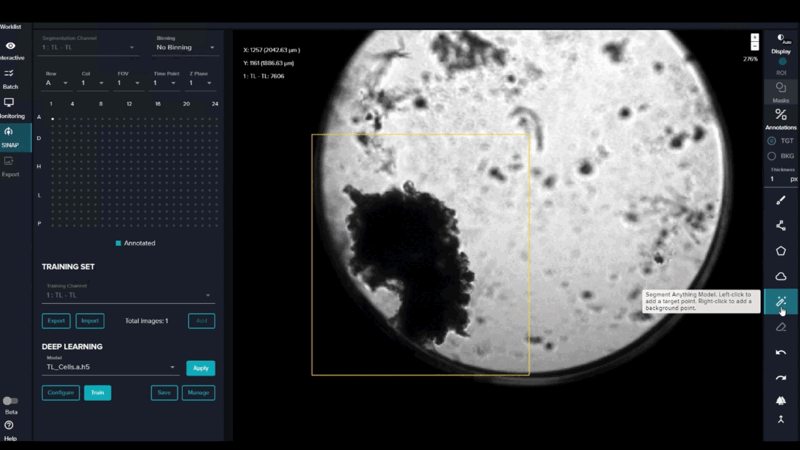Open the FOV dropdown

[x=128, y=83]
